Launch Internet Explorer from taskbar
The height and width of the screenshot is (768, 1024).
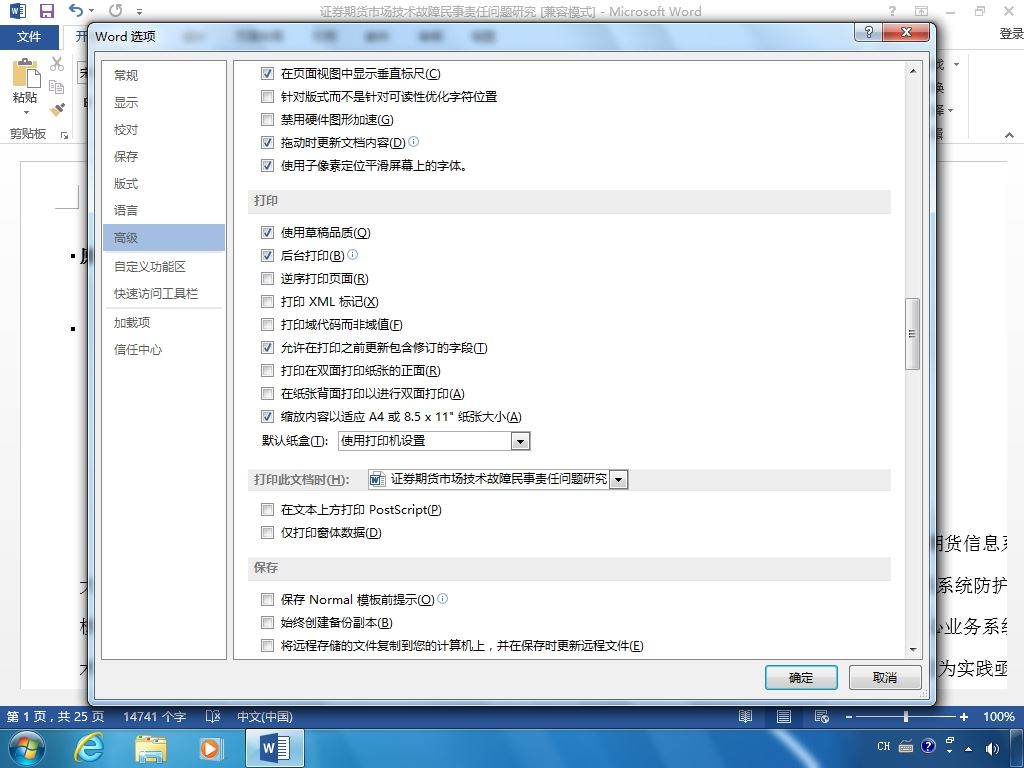(88, 748)
